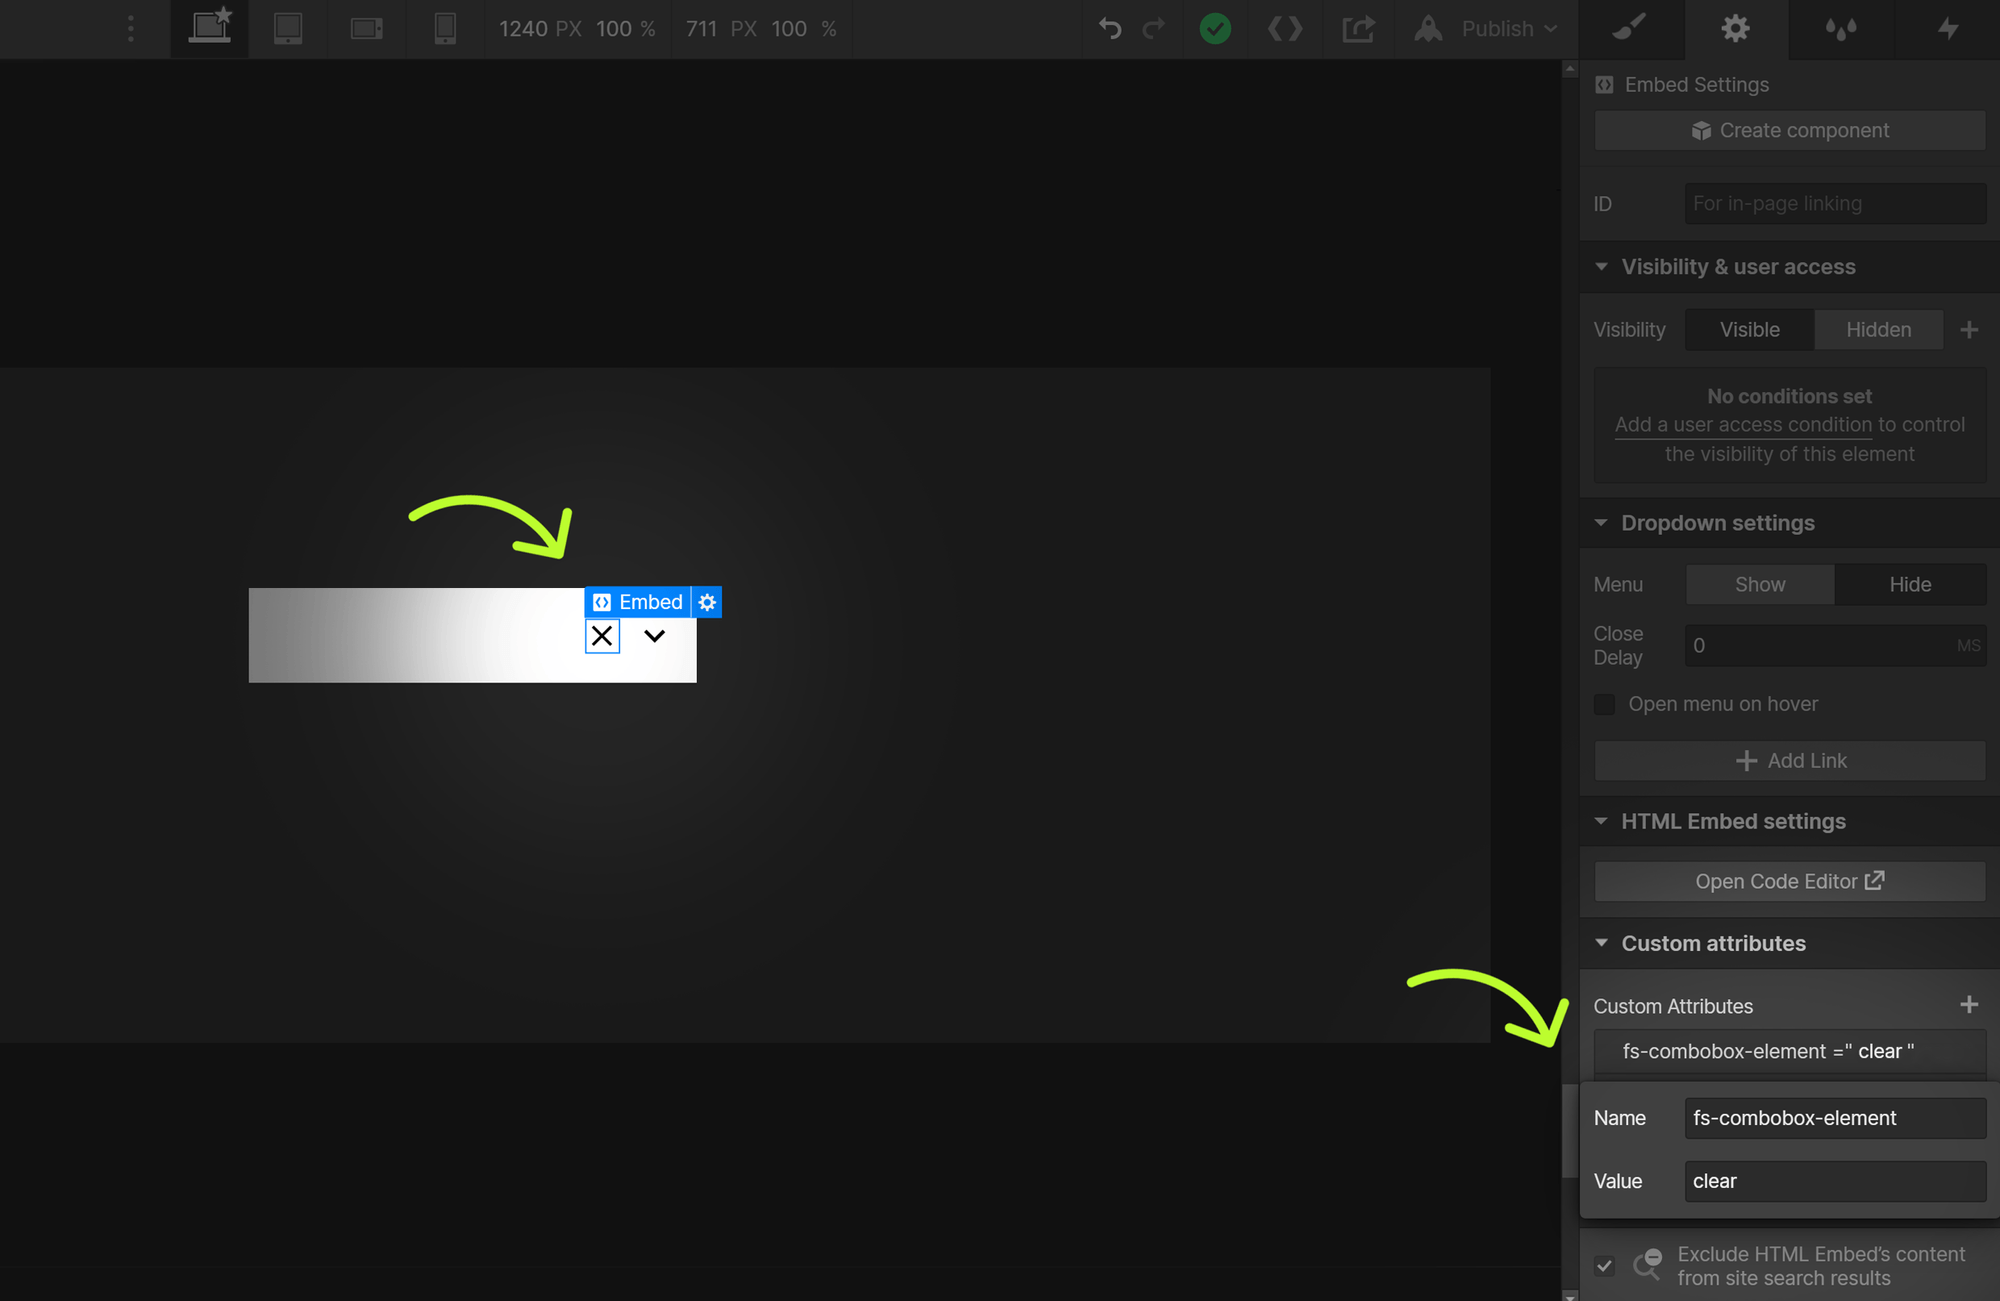The height and width of the screenshot is (1301, 2000).
Task: Open the Style Manager droplets panel
Action: point(1840,29)
